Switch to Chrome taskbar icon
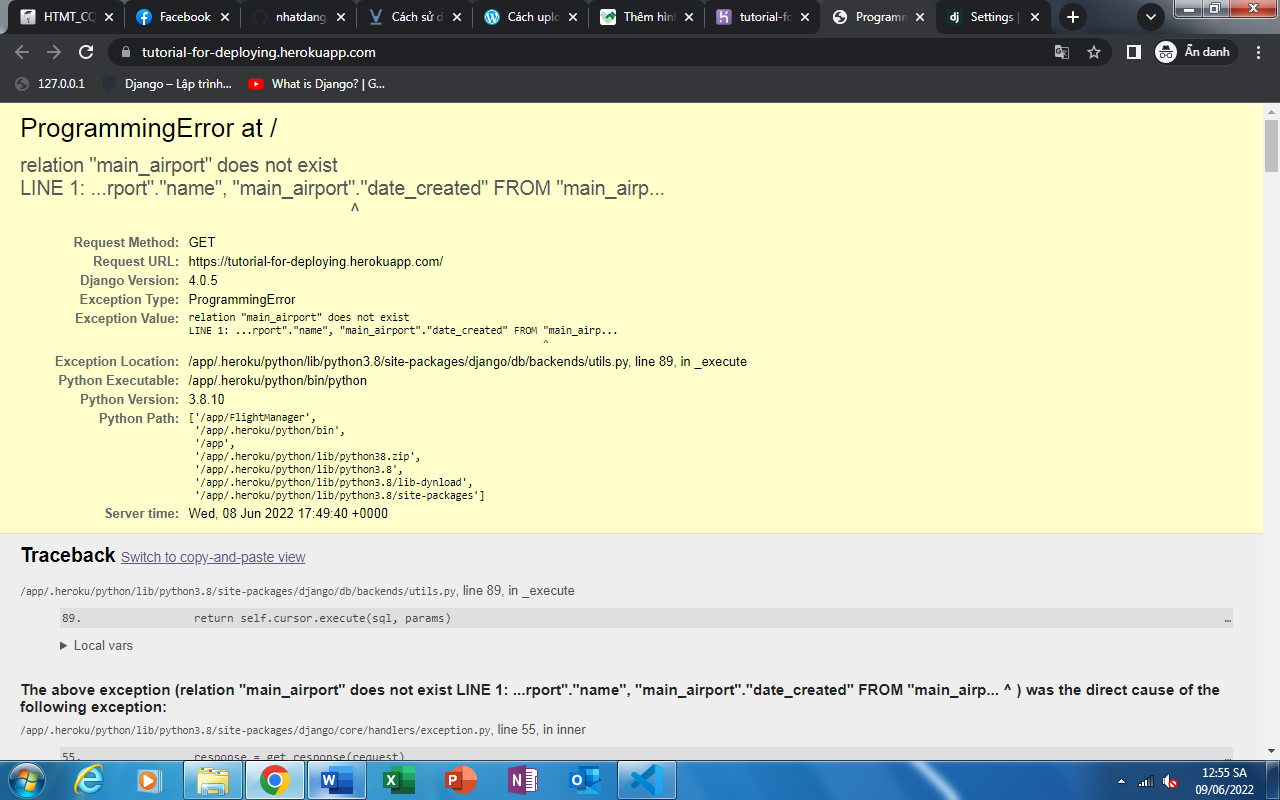Viewport: 1280px width, 800px height. pos(275,780)
